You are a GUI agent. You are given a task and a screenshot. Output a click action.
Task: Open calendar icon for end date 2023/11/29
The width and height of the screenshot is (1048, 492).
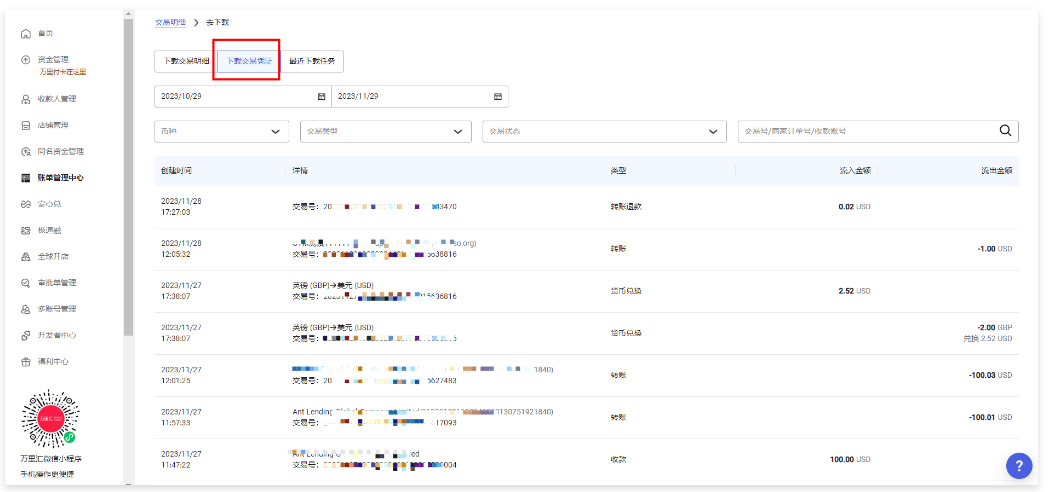pos(497,96)
